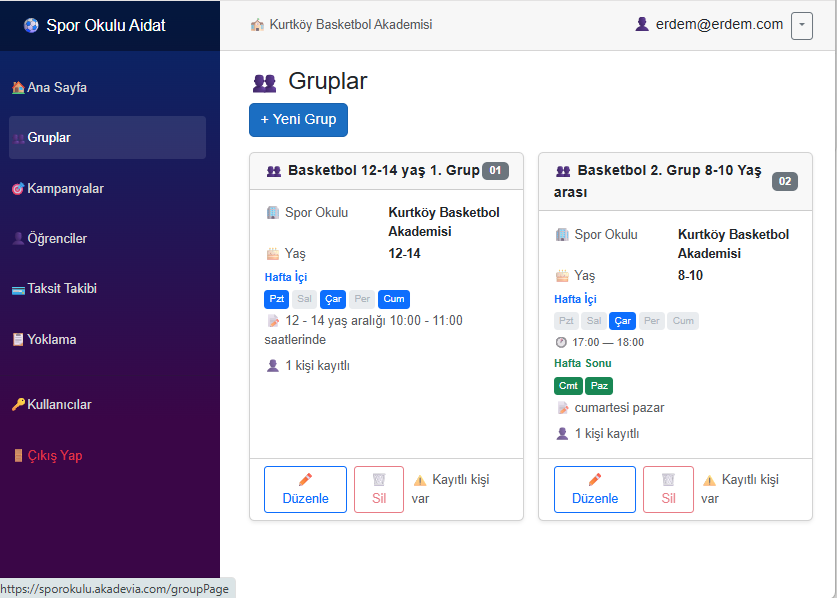Click the green Cmt weekend badge

click(x=568, y=385)
